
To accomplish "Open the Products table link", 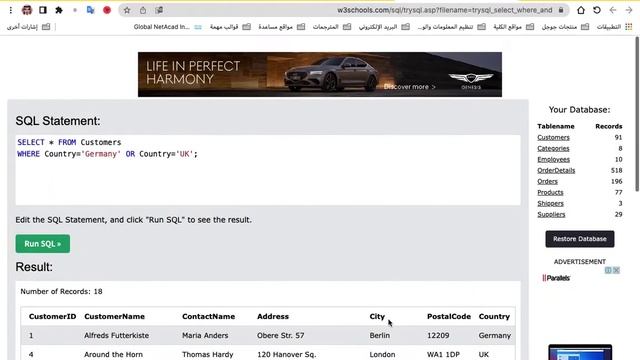I will pos(550,192).
